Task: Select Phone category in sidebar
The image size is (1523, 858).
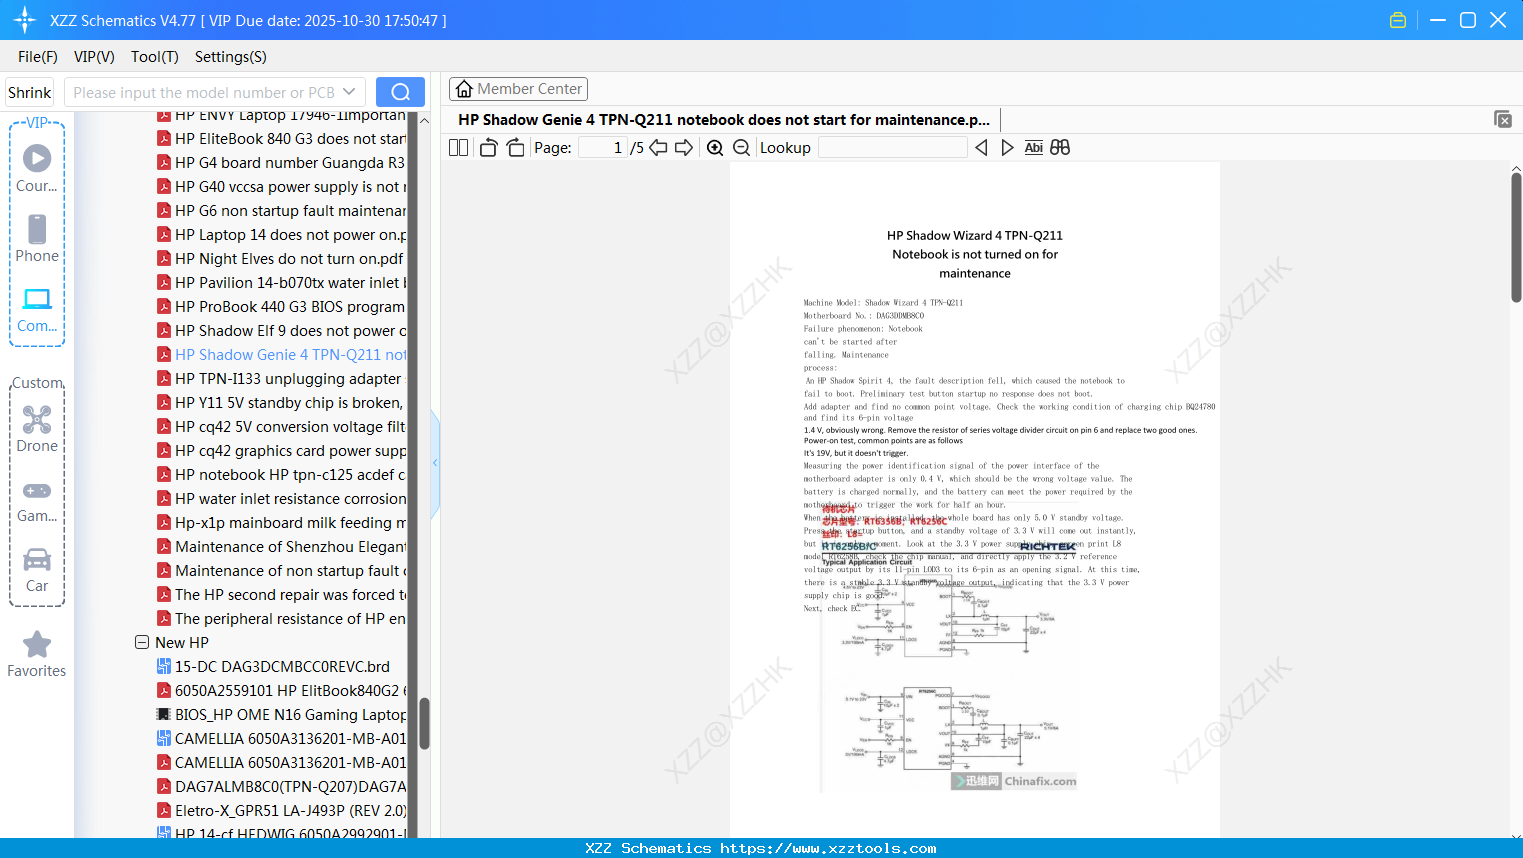Action: [37, 238]
